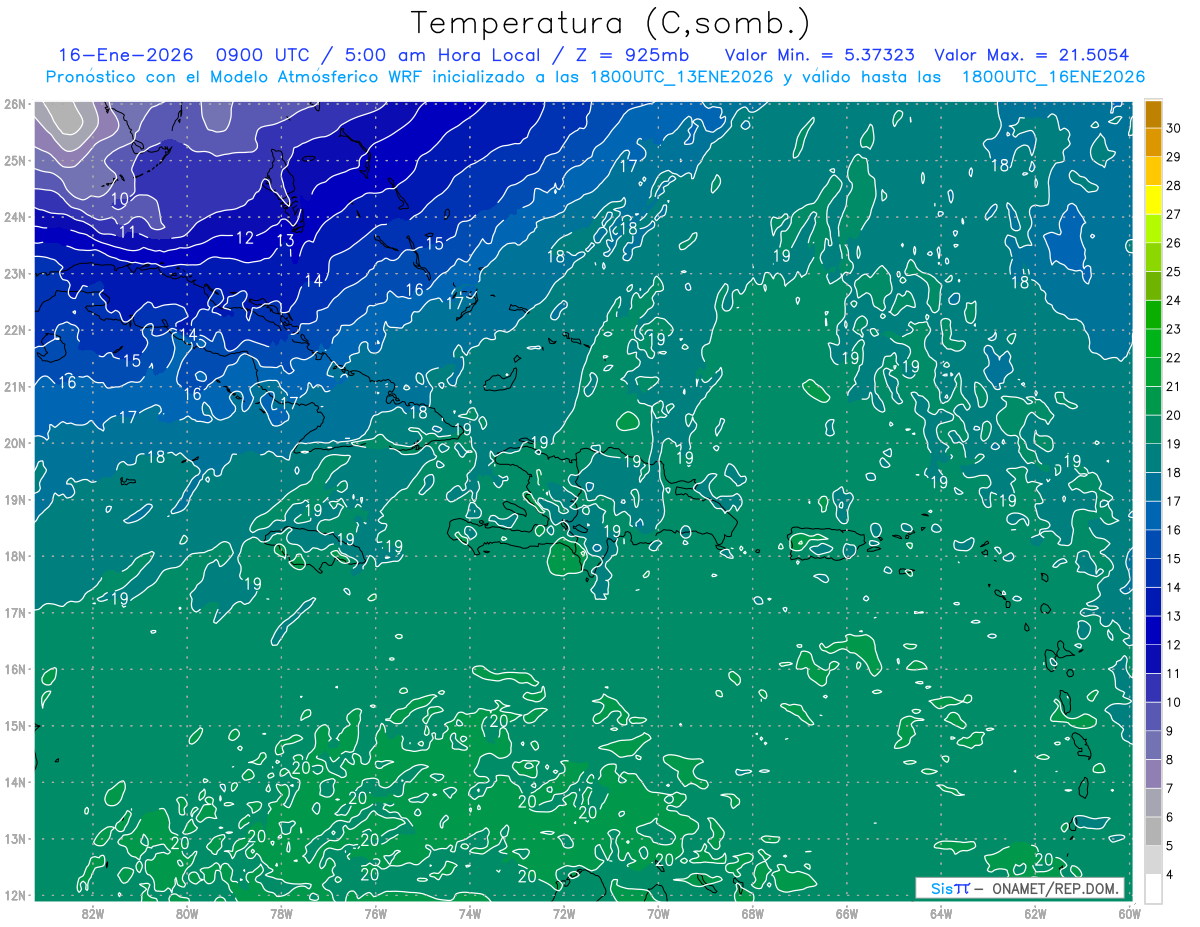Click the "13" contour label on the map
Screen dimensions: 1200x927
coord(286,241)
